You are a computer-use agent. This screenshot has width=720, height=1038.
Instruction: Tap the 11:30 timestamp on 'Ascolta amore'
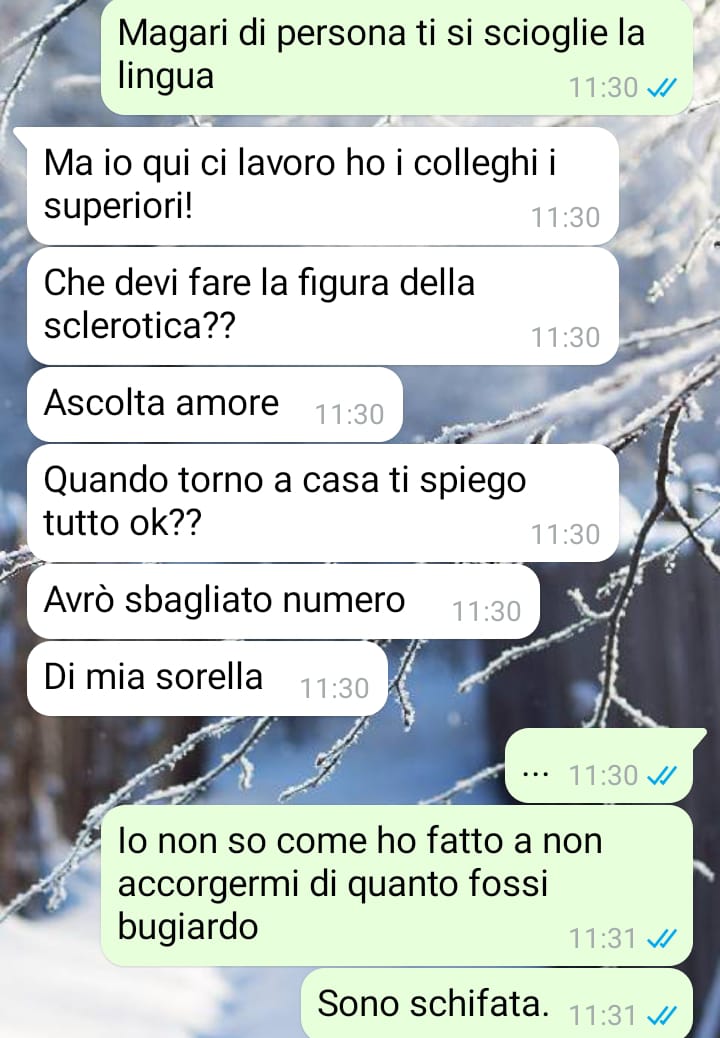click(349, 414)
